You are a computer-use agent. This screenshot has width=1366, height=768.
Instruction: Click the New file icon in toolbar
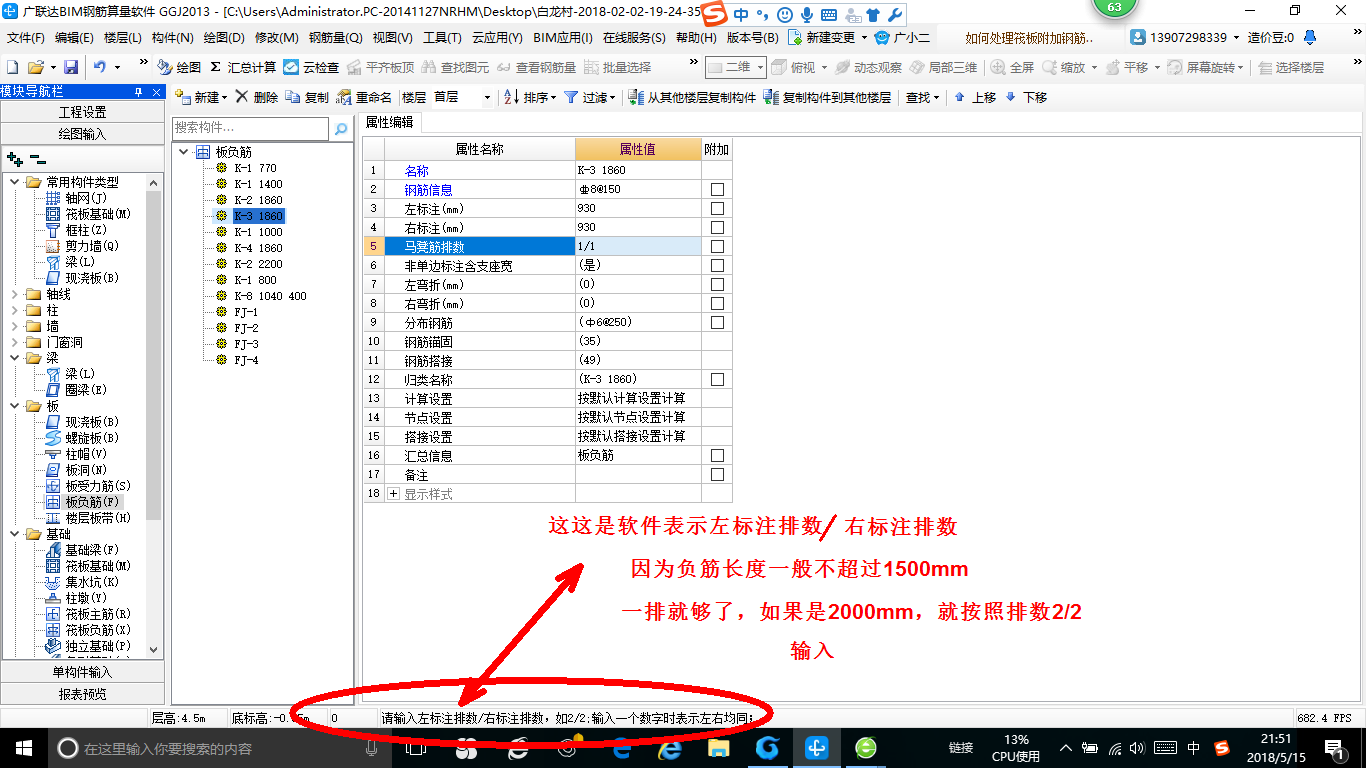coord(12,67)
